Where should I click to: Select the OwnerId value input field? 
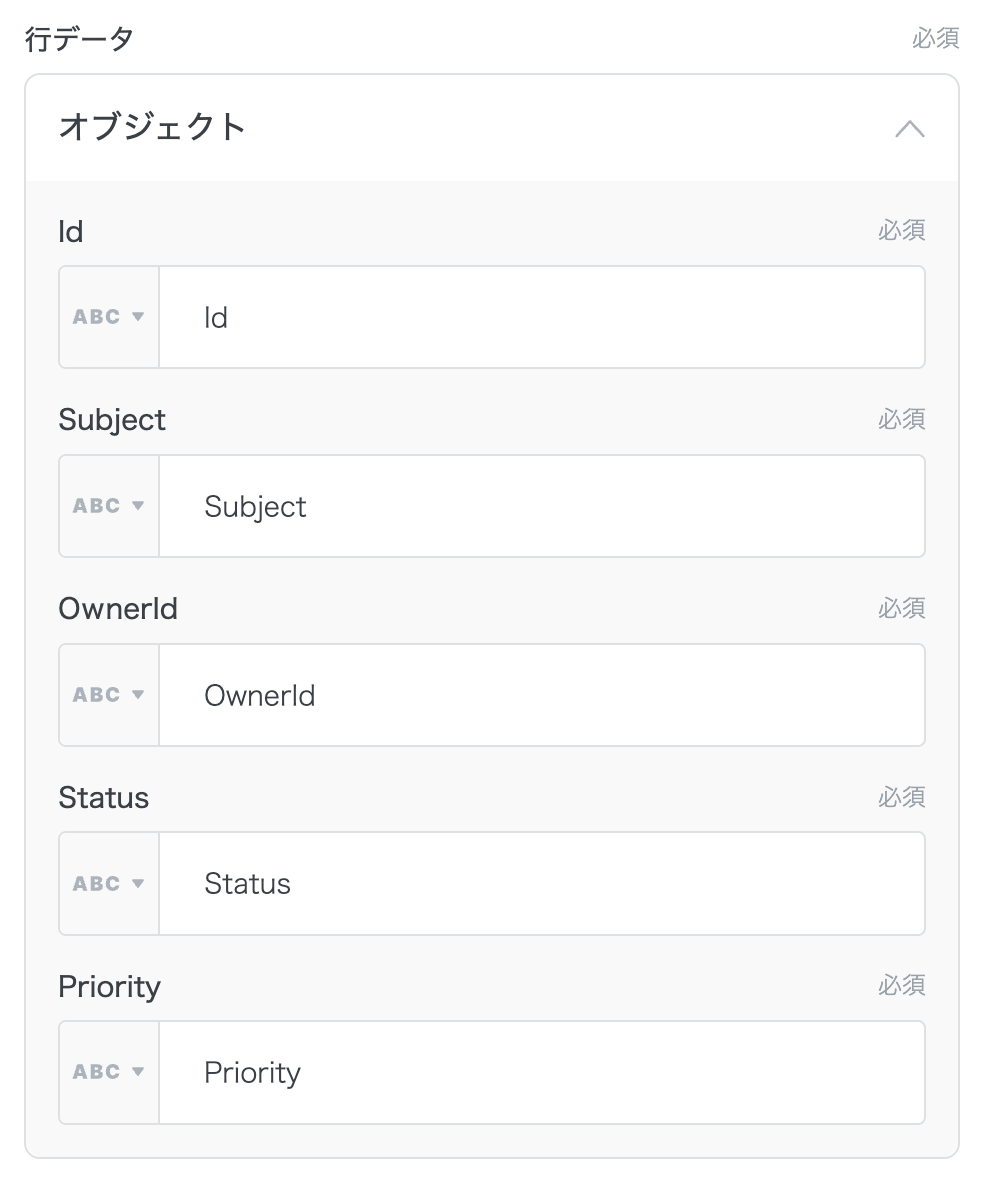click(x=541, y=695)
